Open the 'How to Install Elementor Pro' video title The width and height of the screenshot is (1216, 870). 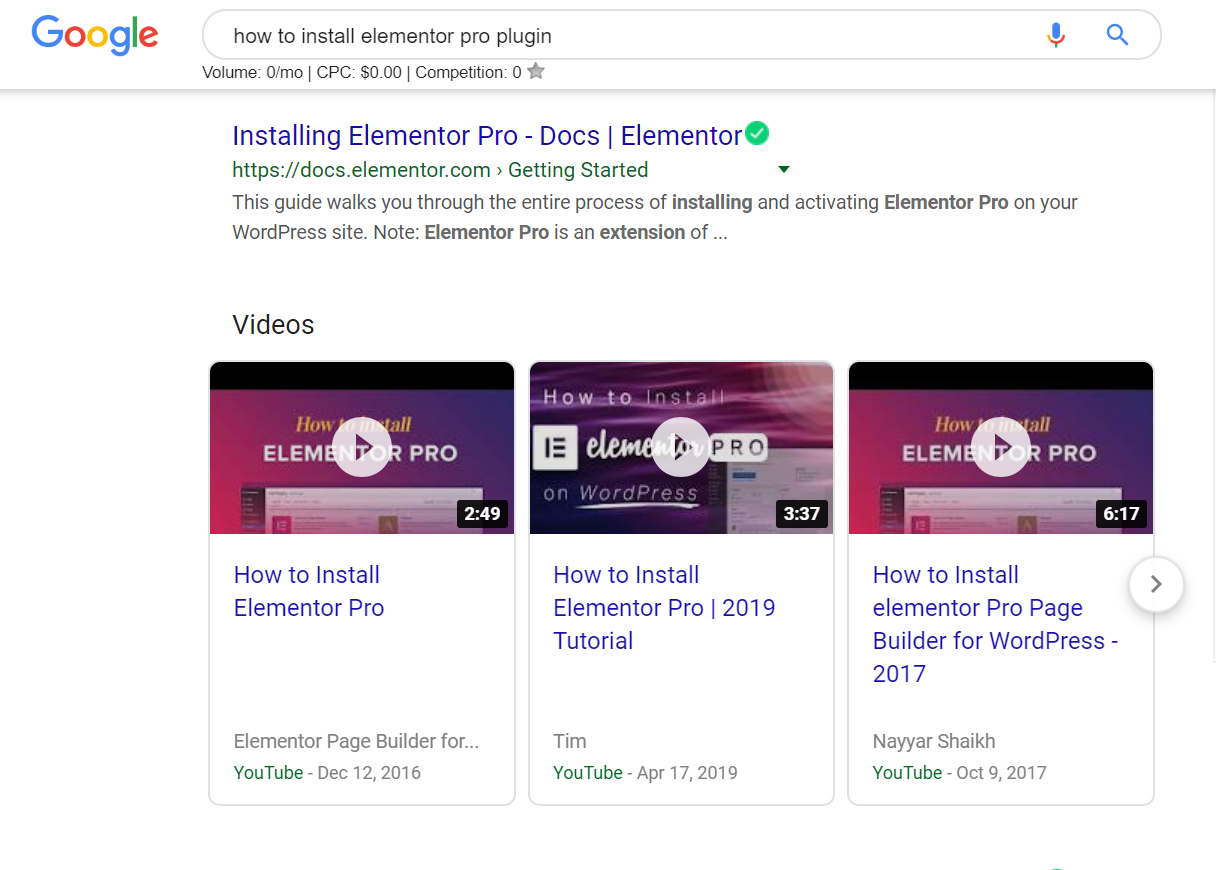(x=309, y=591)
